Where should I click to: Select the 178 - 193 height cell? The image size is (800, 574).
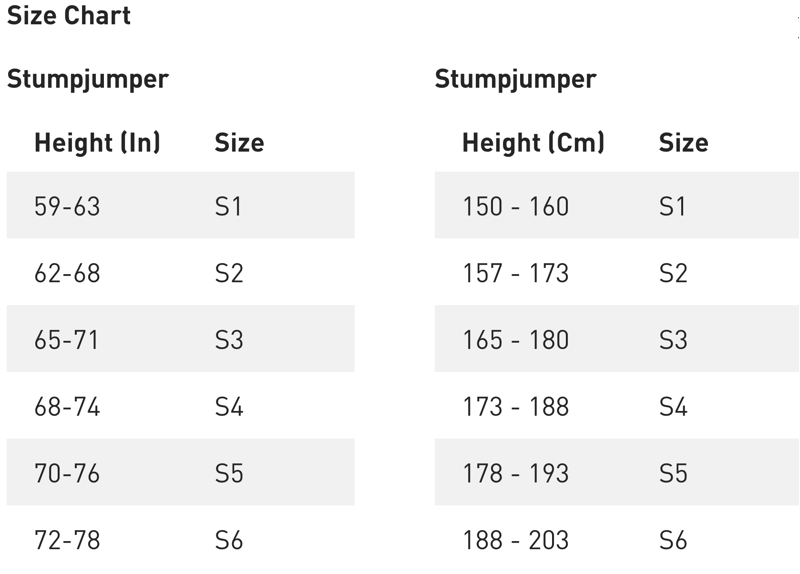pyautogui.click(x=515, y=473)
